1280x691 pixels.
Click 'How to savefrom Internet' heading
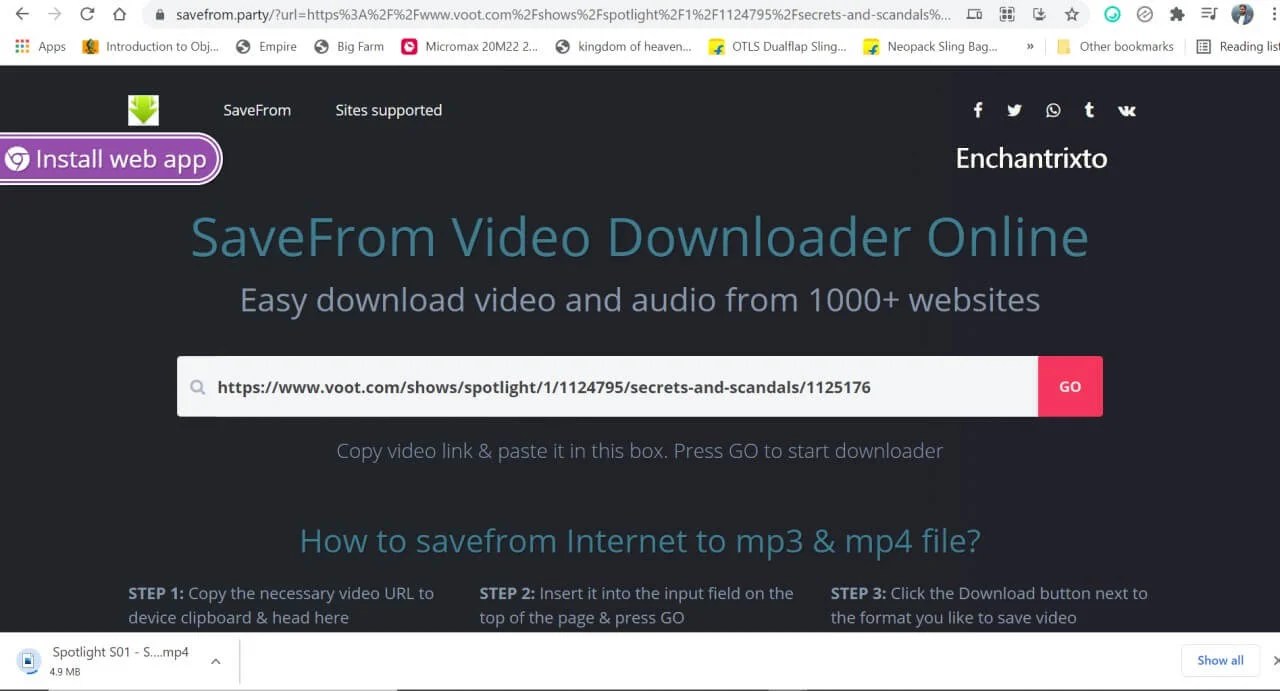tap(640, 541)
